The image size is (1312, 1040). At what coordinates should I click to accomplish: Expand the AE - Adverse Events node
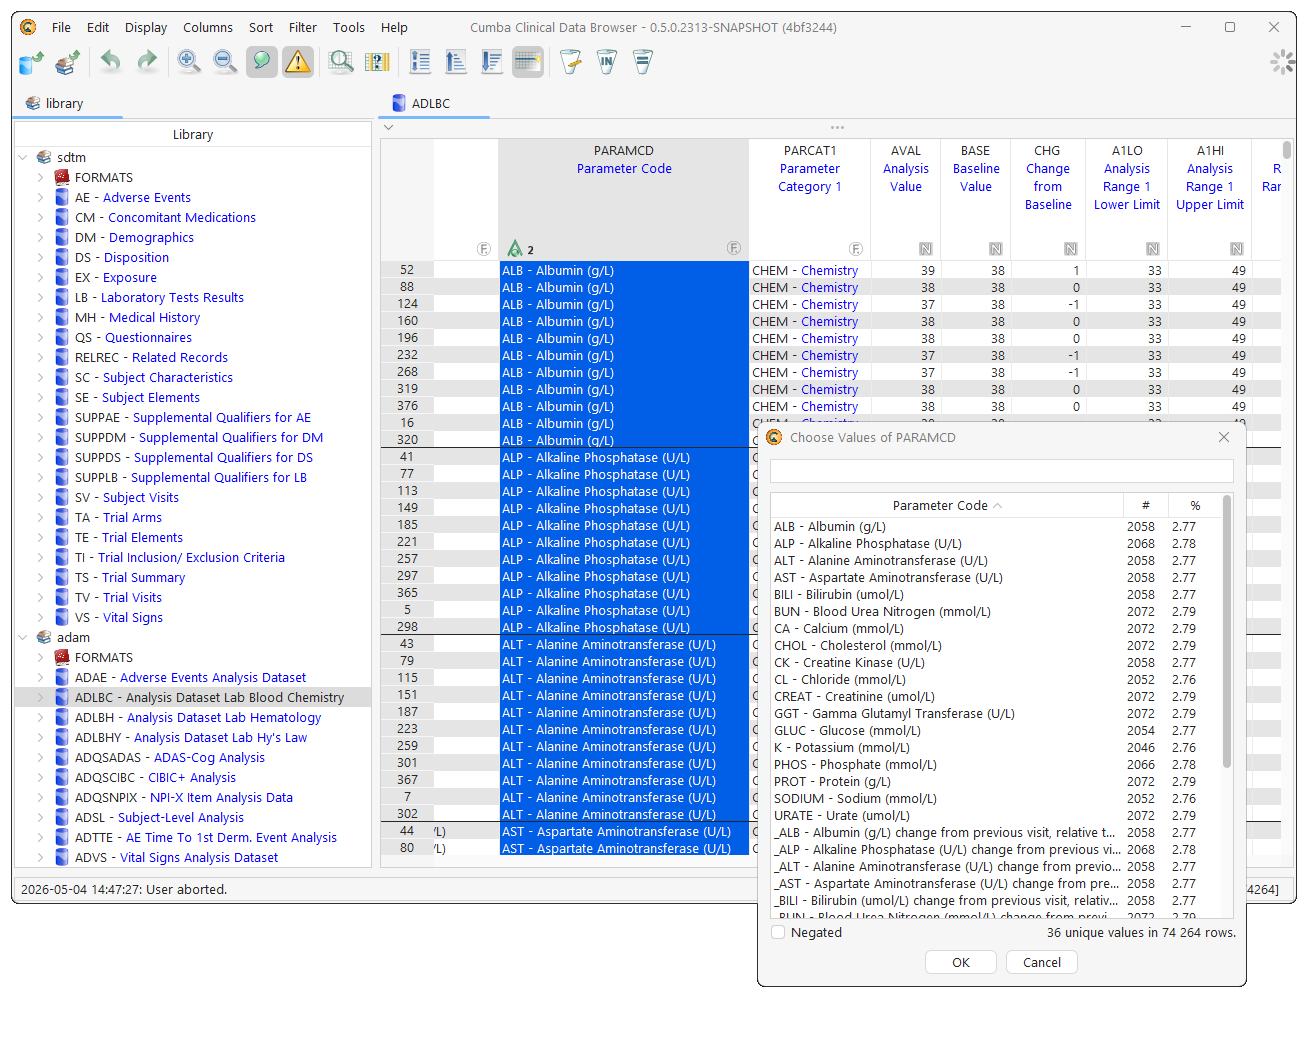(x=41, y=197)
